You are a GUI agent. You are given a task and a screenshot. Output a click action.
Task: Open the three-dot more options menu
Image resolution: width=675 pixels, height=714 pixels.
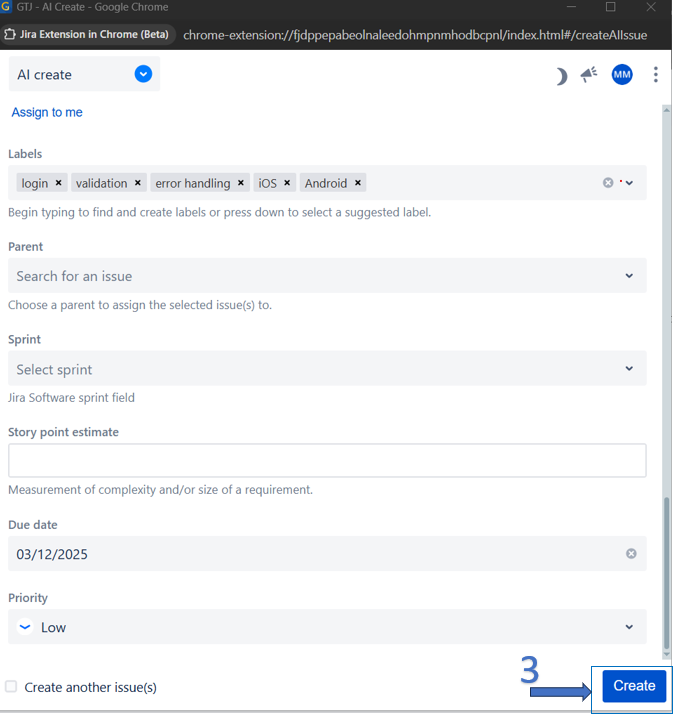(656, 75)
